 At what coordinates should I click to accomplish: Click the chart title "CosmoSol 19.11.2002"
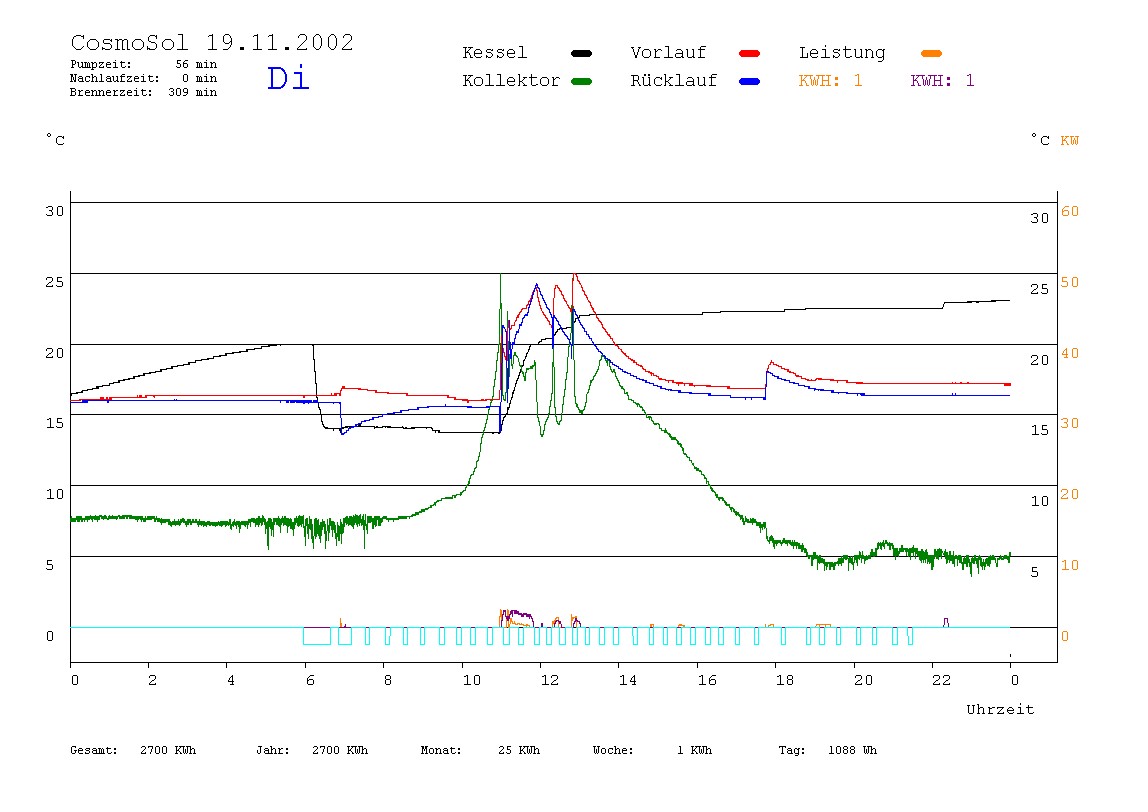tap(212, 42)
